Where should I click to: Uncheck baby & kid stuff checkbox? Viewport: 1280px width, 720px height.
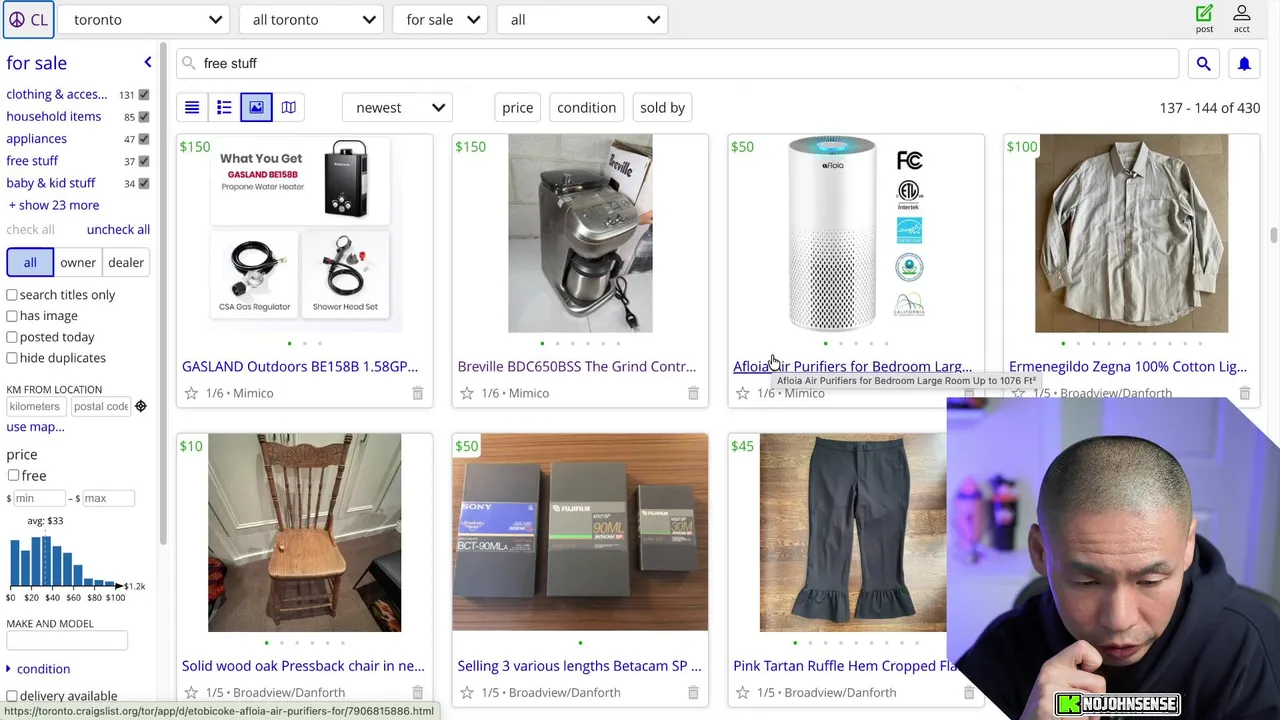pos(144,183)
